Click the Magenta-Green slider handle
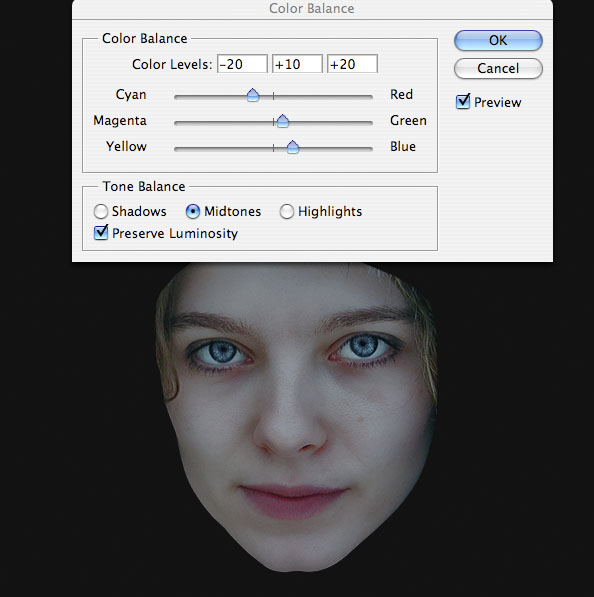The image size is (594, 597). (283, 121)
